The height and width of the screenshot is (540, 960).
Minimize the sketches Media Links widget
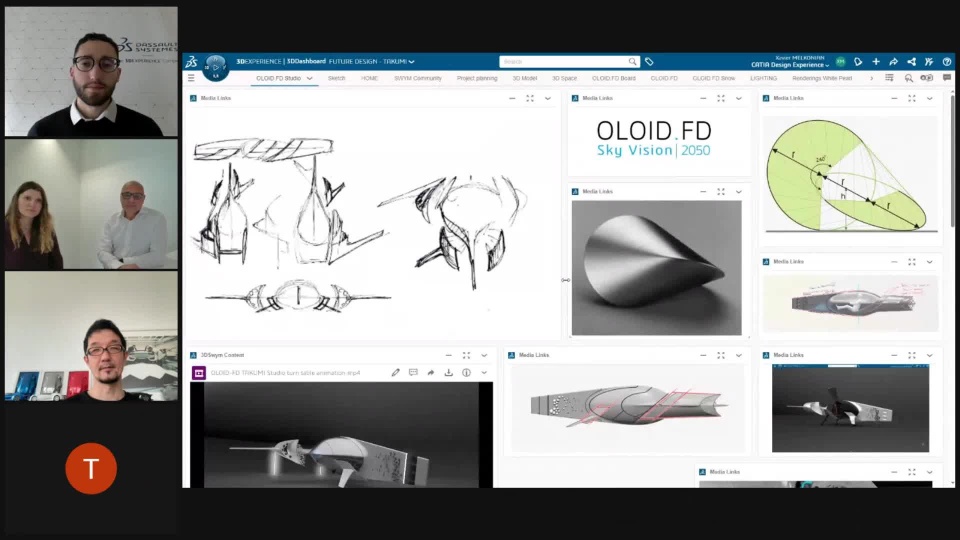tap(512, 98)
